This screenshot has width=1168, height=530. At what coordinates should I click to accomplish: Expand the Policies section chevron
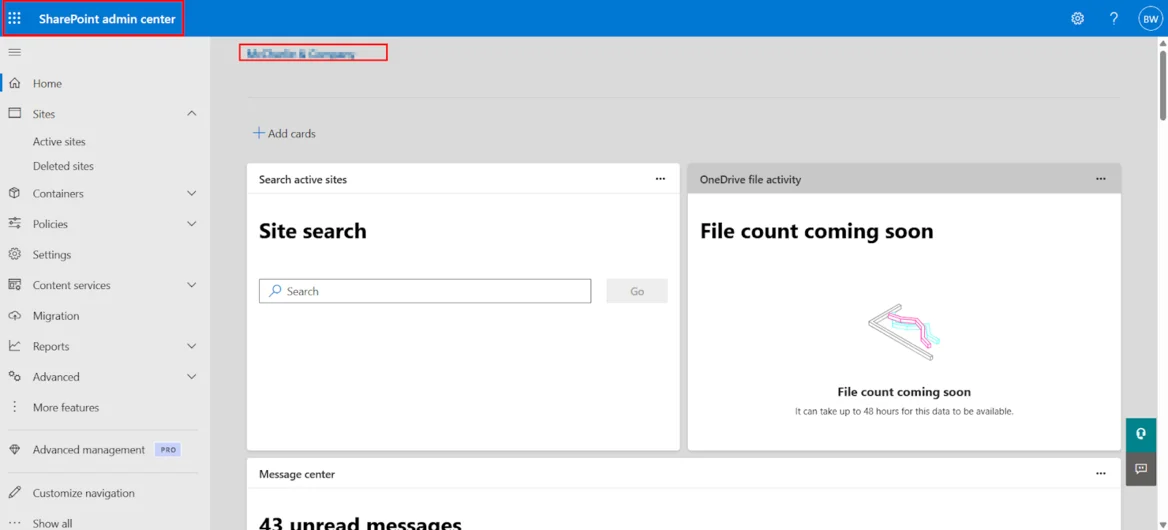click(191, 224)
